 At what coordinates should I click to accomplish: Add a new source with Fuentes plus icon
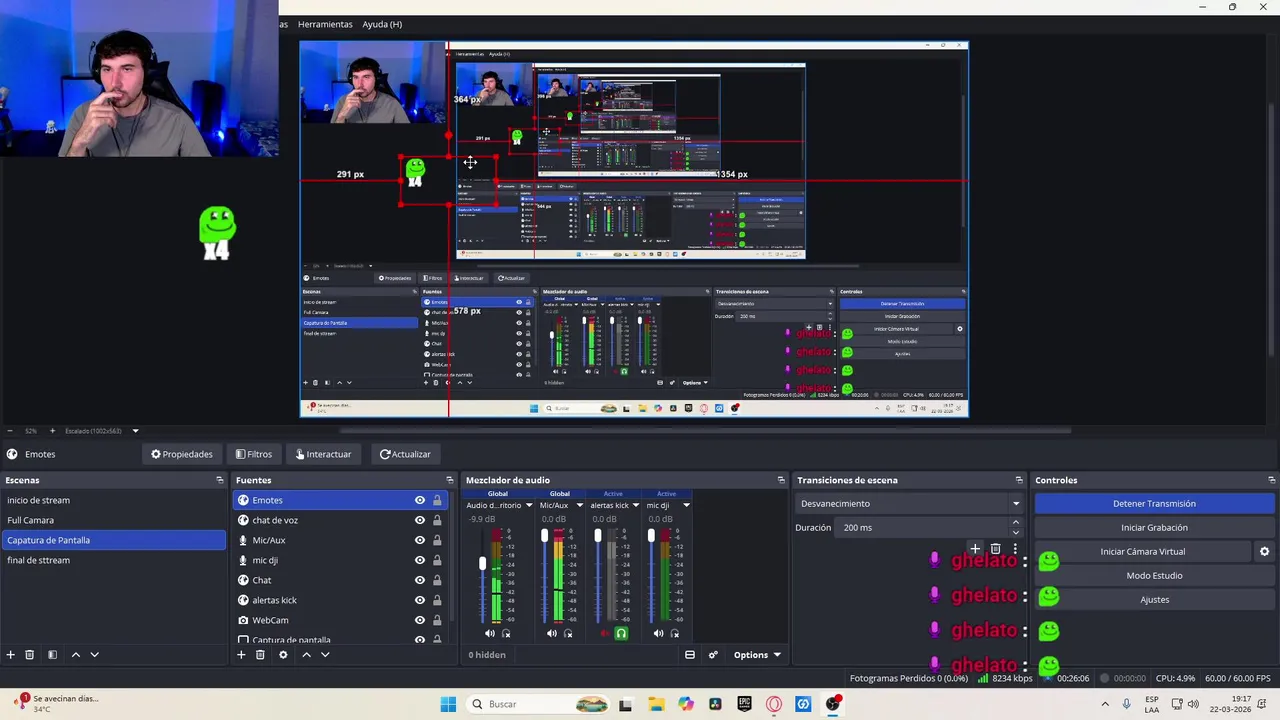point(241,655)
